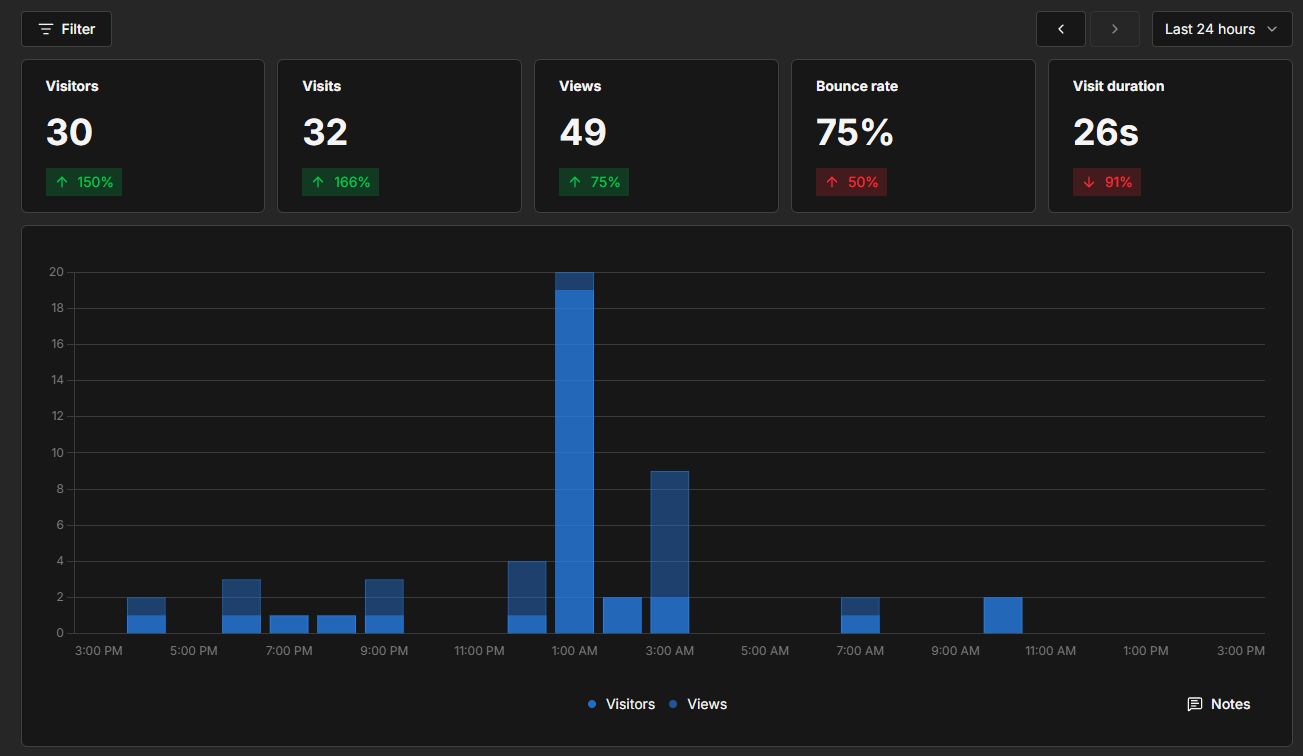Click the 3:00 AM chart bar
This screenshot has width=1303, height=756.
click(669, 552)
